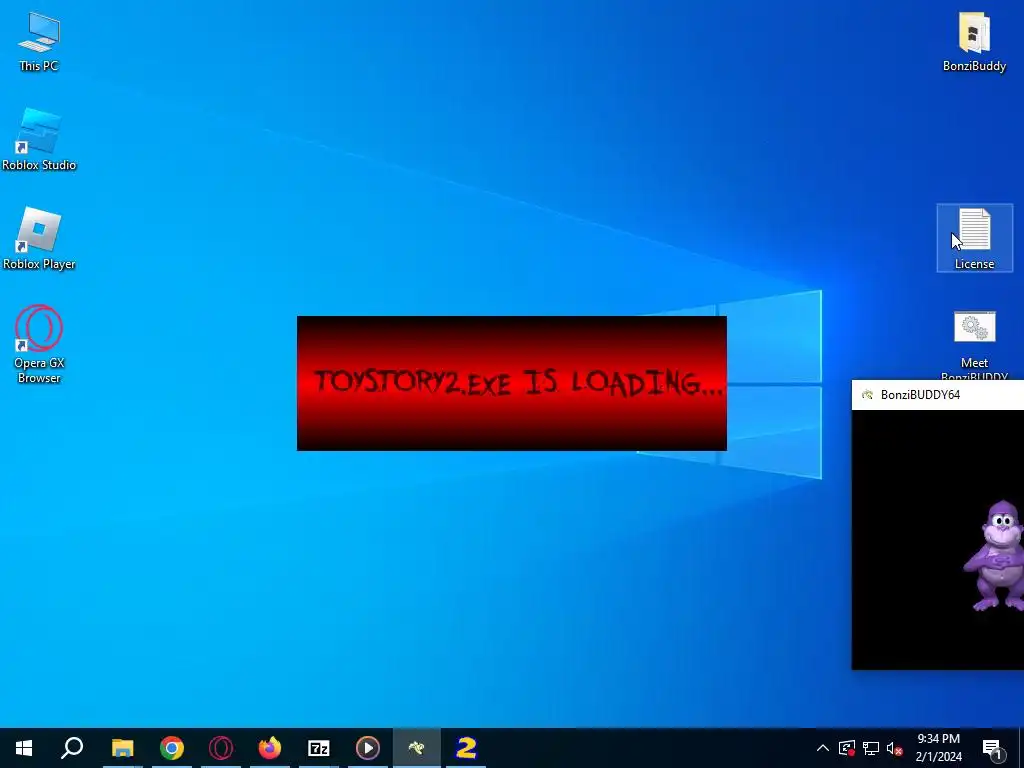Viewport: 1024px width, 768px height.
Task: Open the Windows Start menu
Action: pos(24,748)
